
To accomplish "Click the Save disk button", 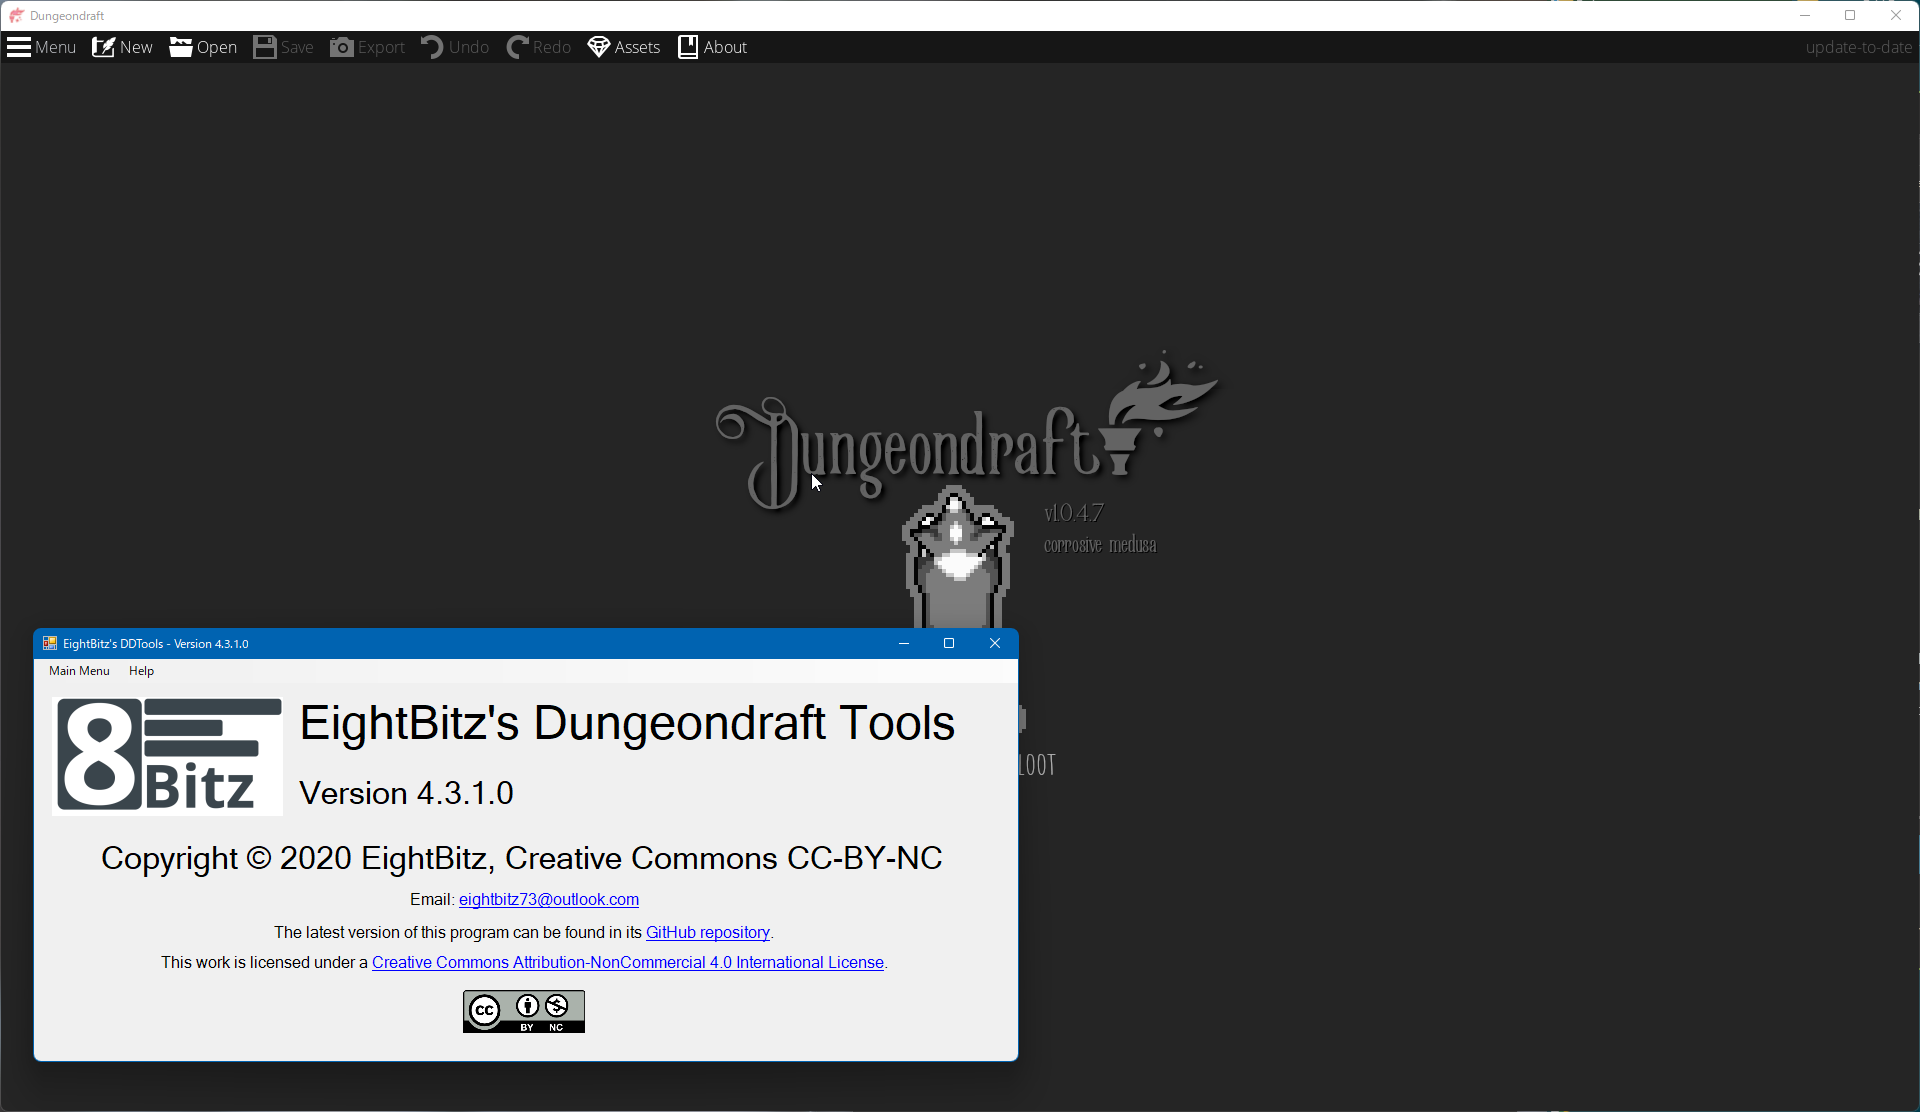I will [x=283, y=47].
